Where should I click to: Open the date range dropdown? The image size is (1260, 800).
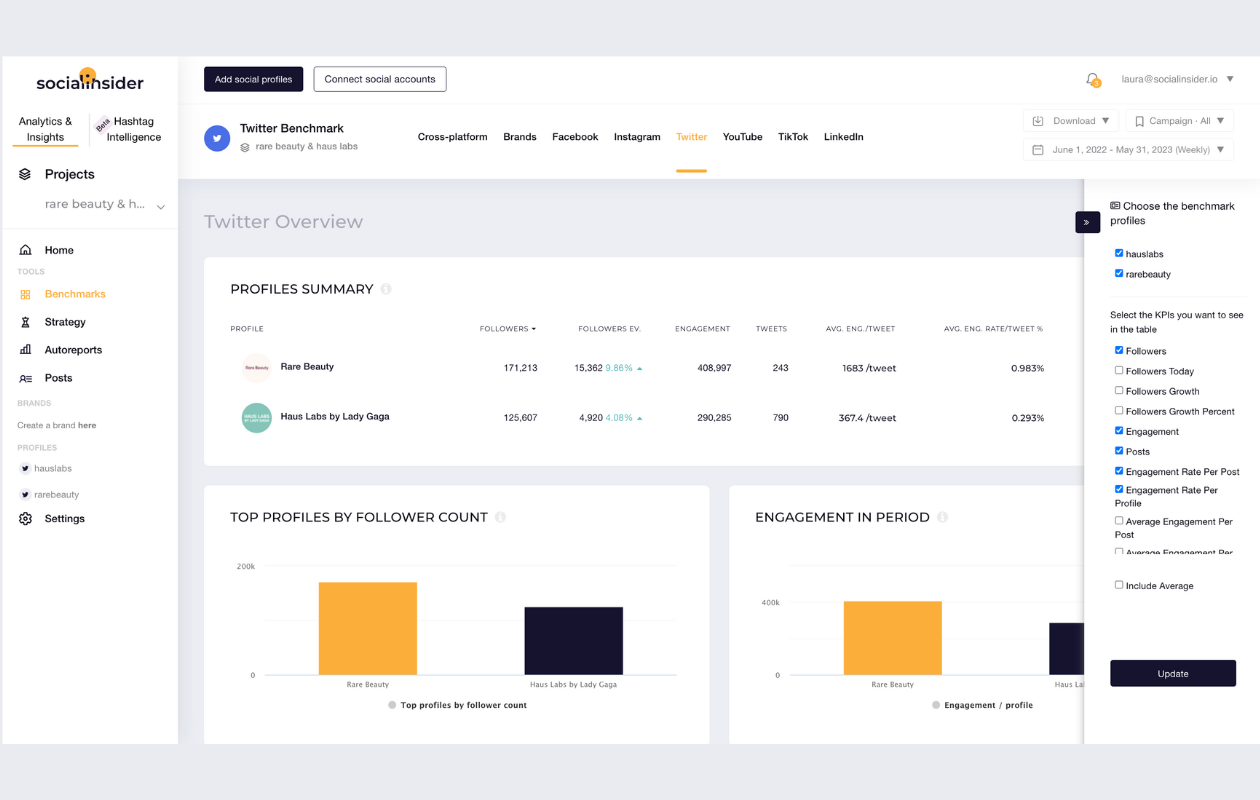coord(1129,150)
